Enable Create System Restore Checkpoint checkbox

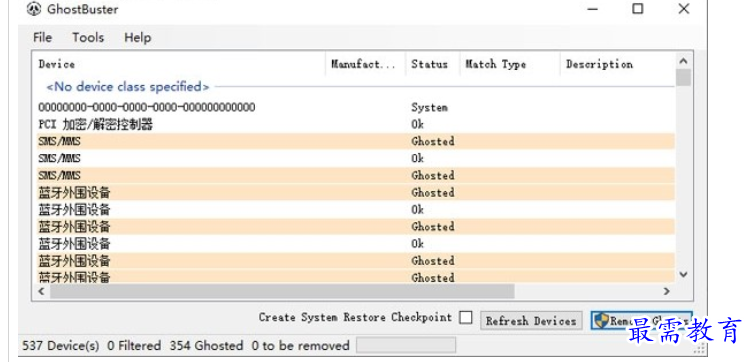tap(465, 318)
